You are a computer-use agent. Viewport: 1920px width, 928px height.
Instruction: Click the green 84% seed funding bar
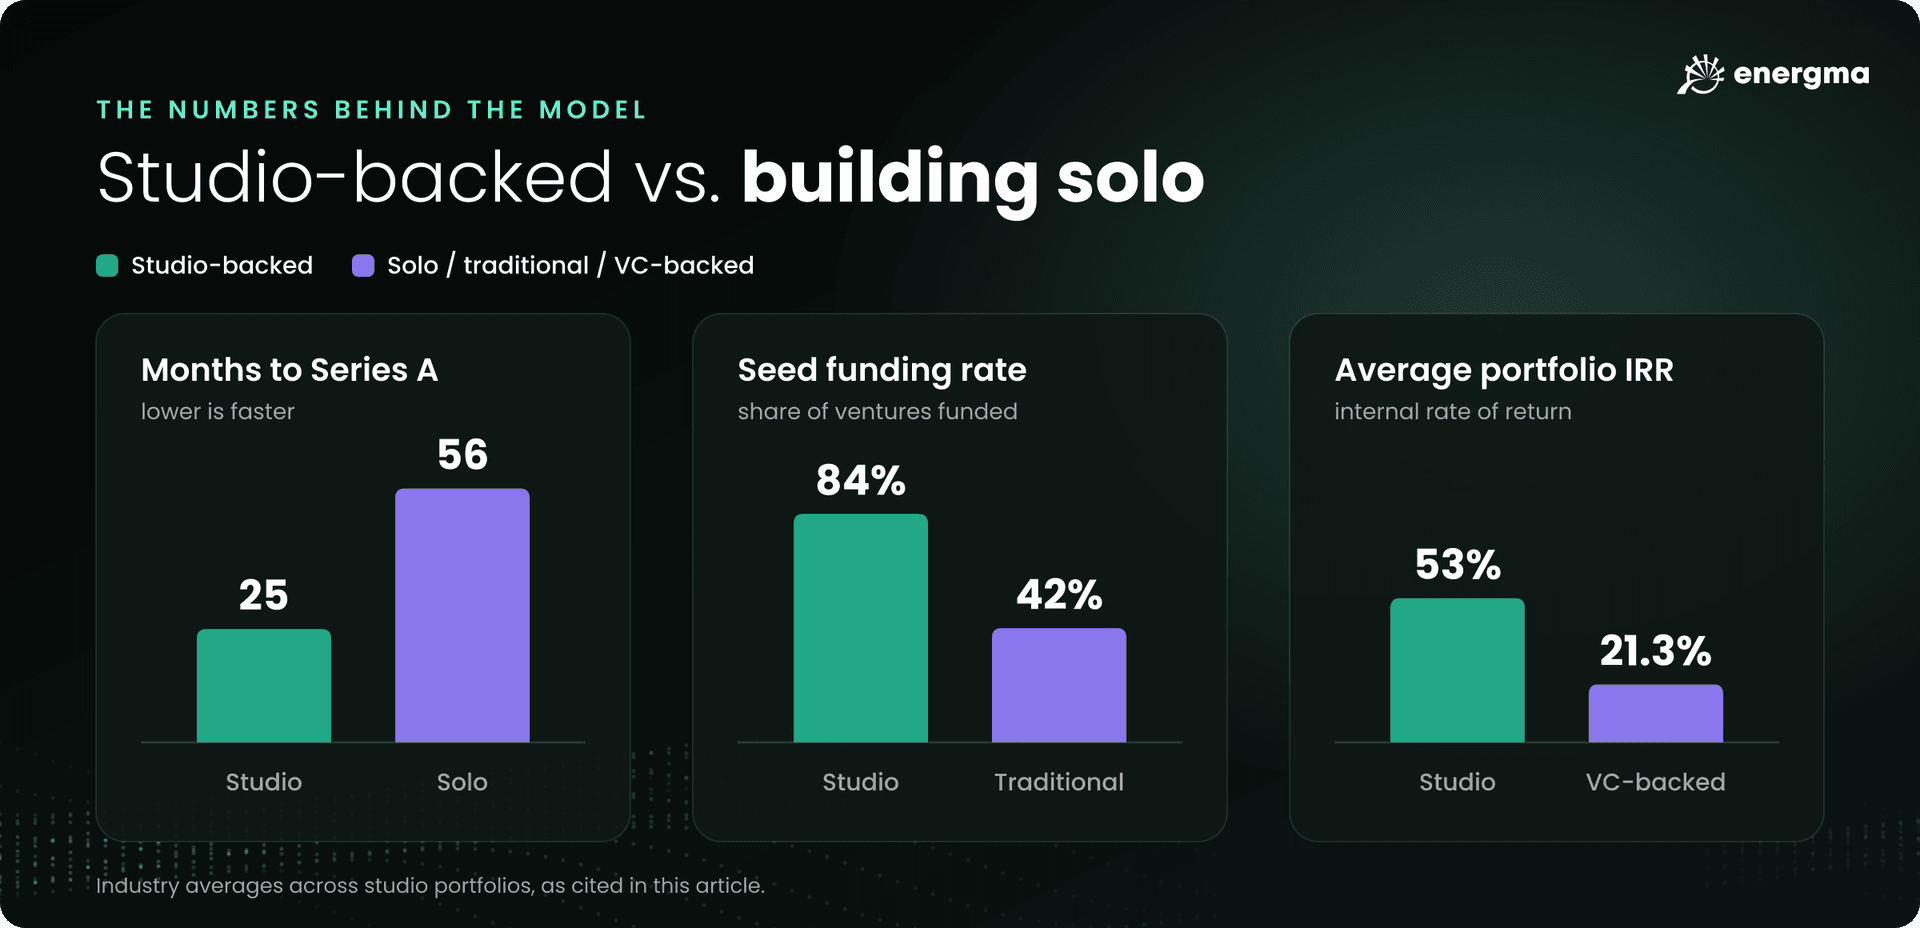tap(860, 628)
